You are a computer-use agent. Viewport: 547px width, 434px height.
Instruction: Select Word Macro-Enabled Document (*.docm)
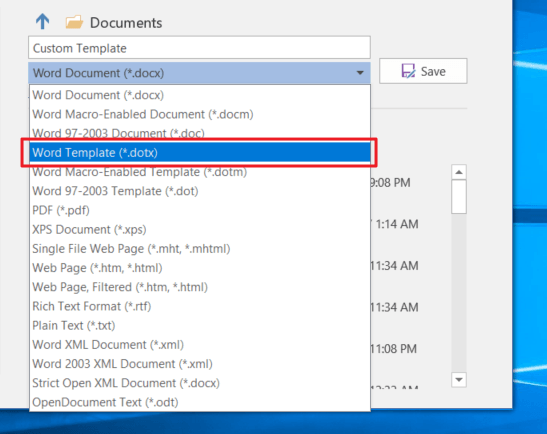pyautogui.click(x=200, y=114)
